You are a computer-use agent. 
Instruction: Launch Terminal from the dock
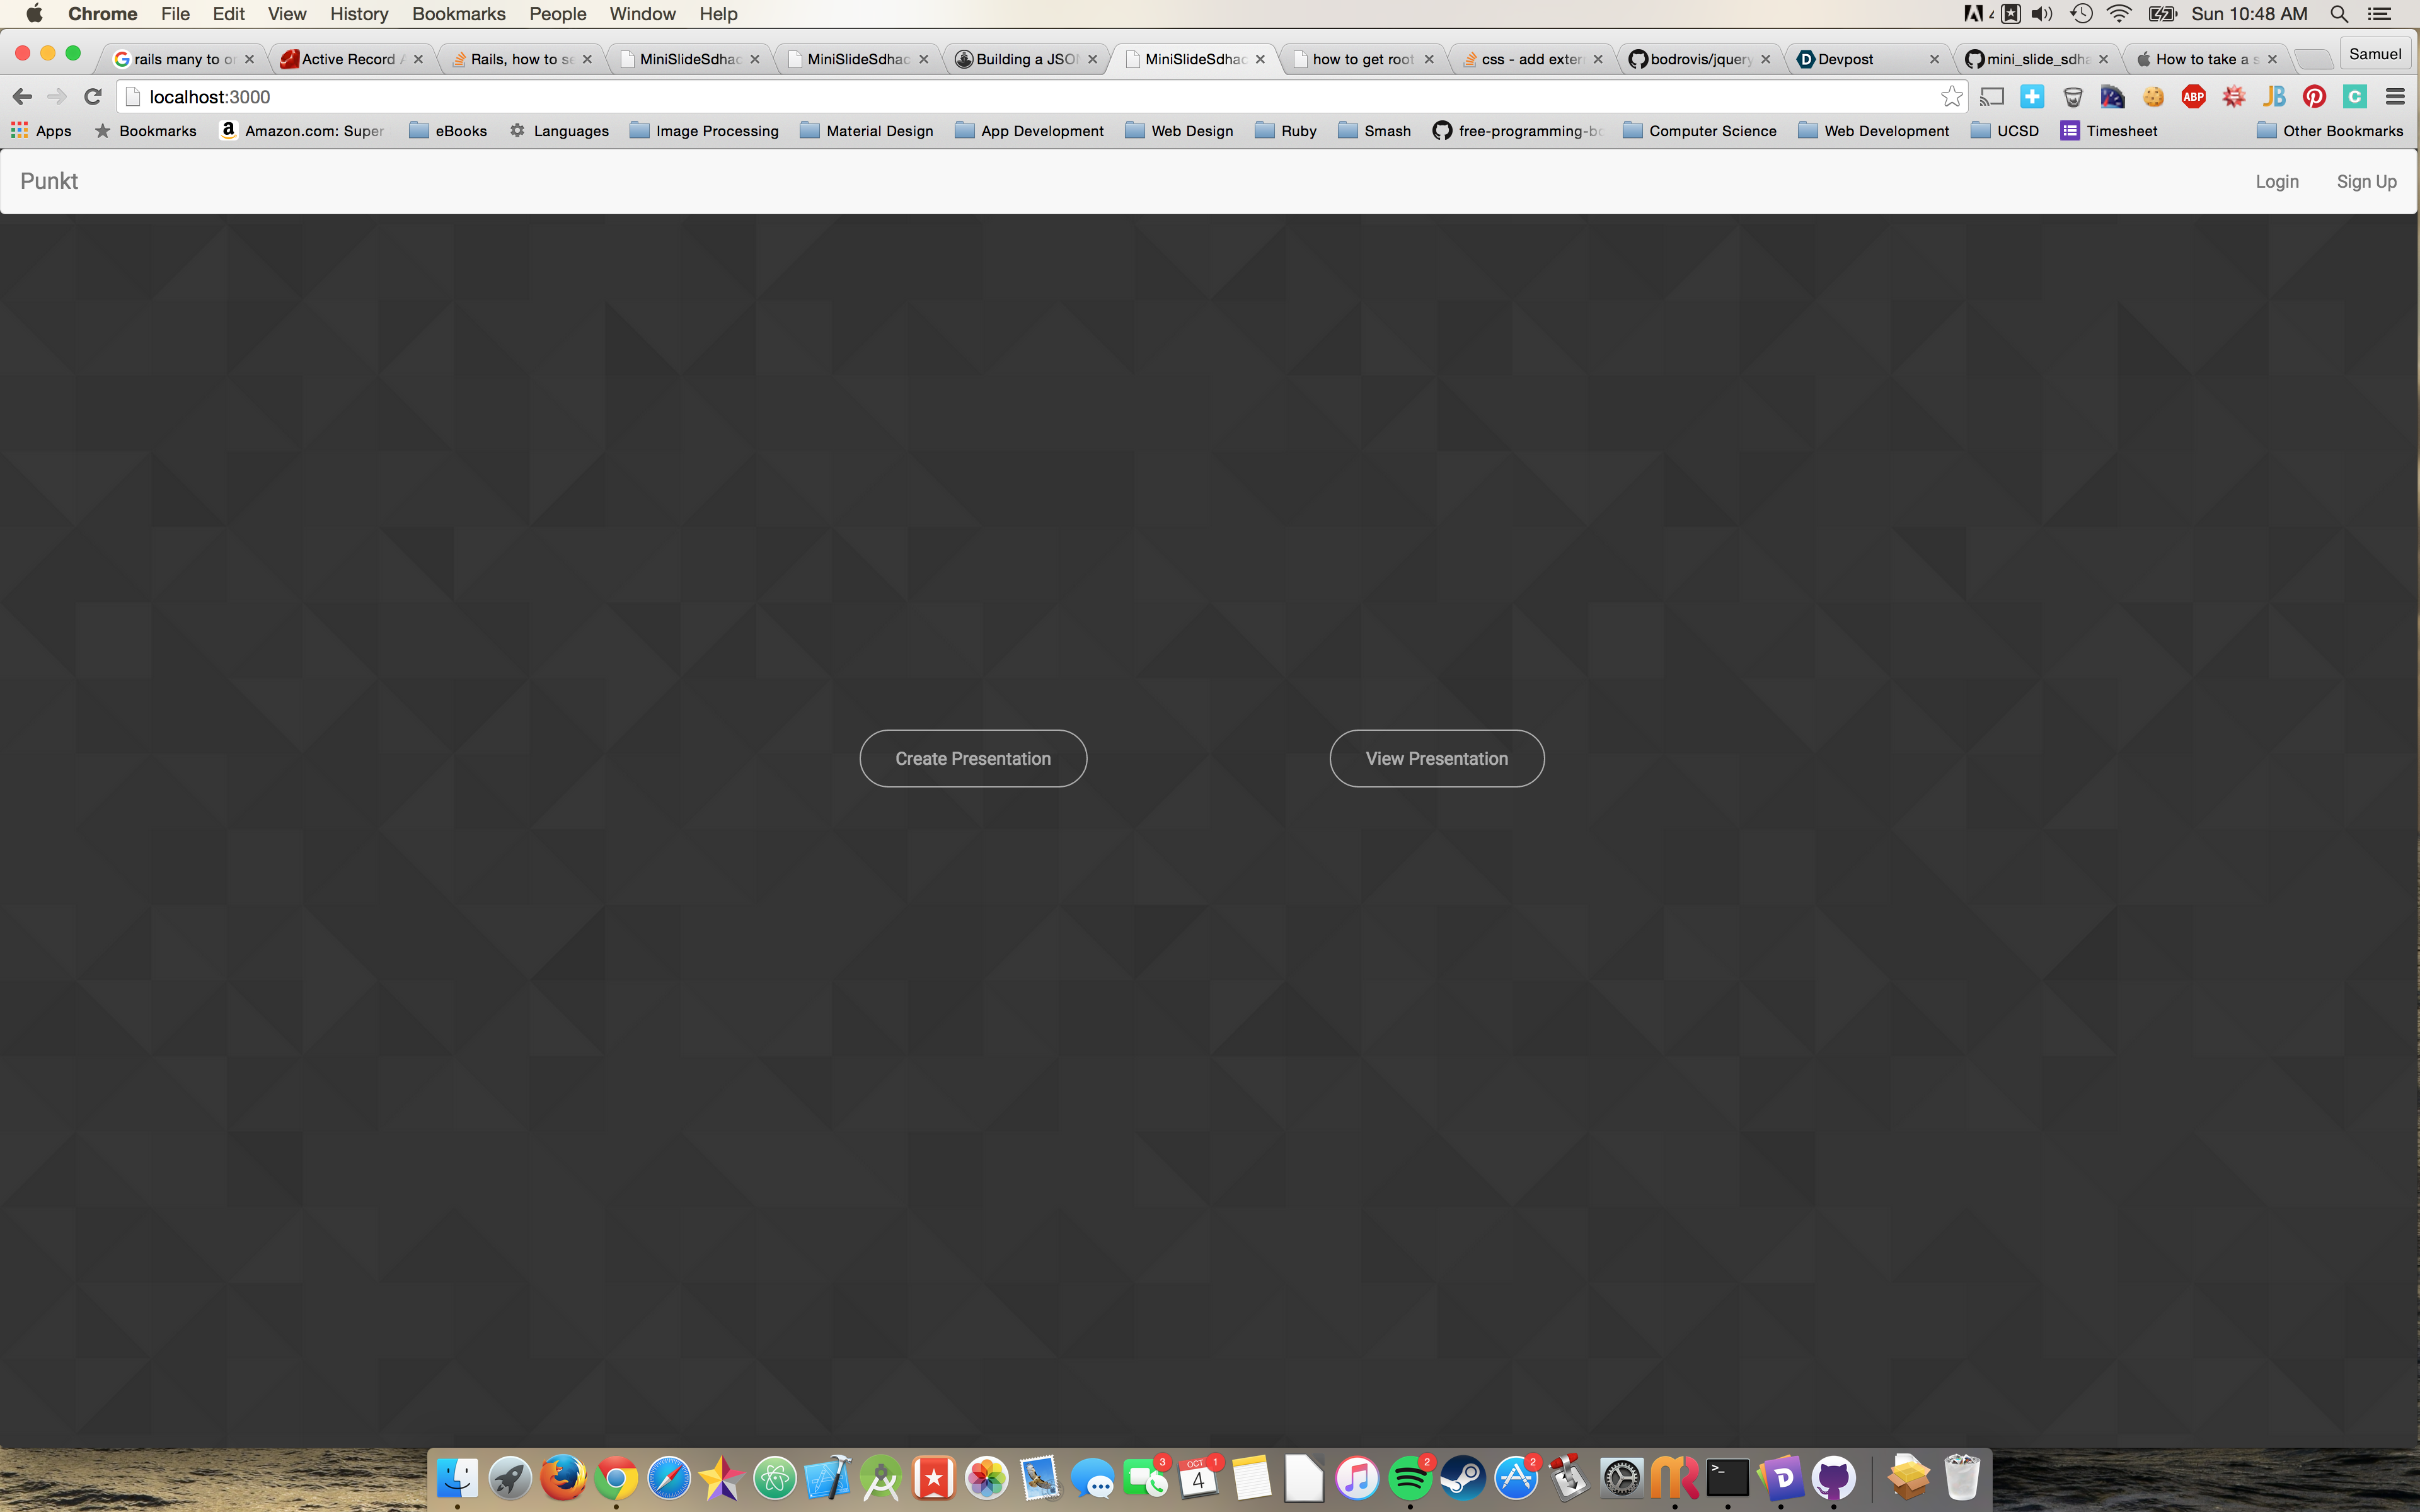(x=1727, y=1478)
